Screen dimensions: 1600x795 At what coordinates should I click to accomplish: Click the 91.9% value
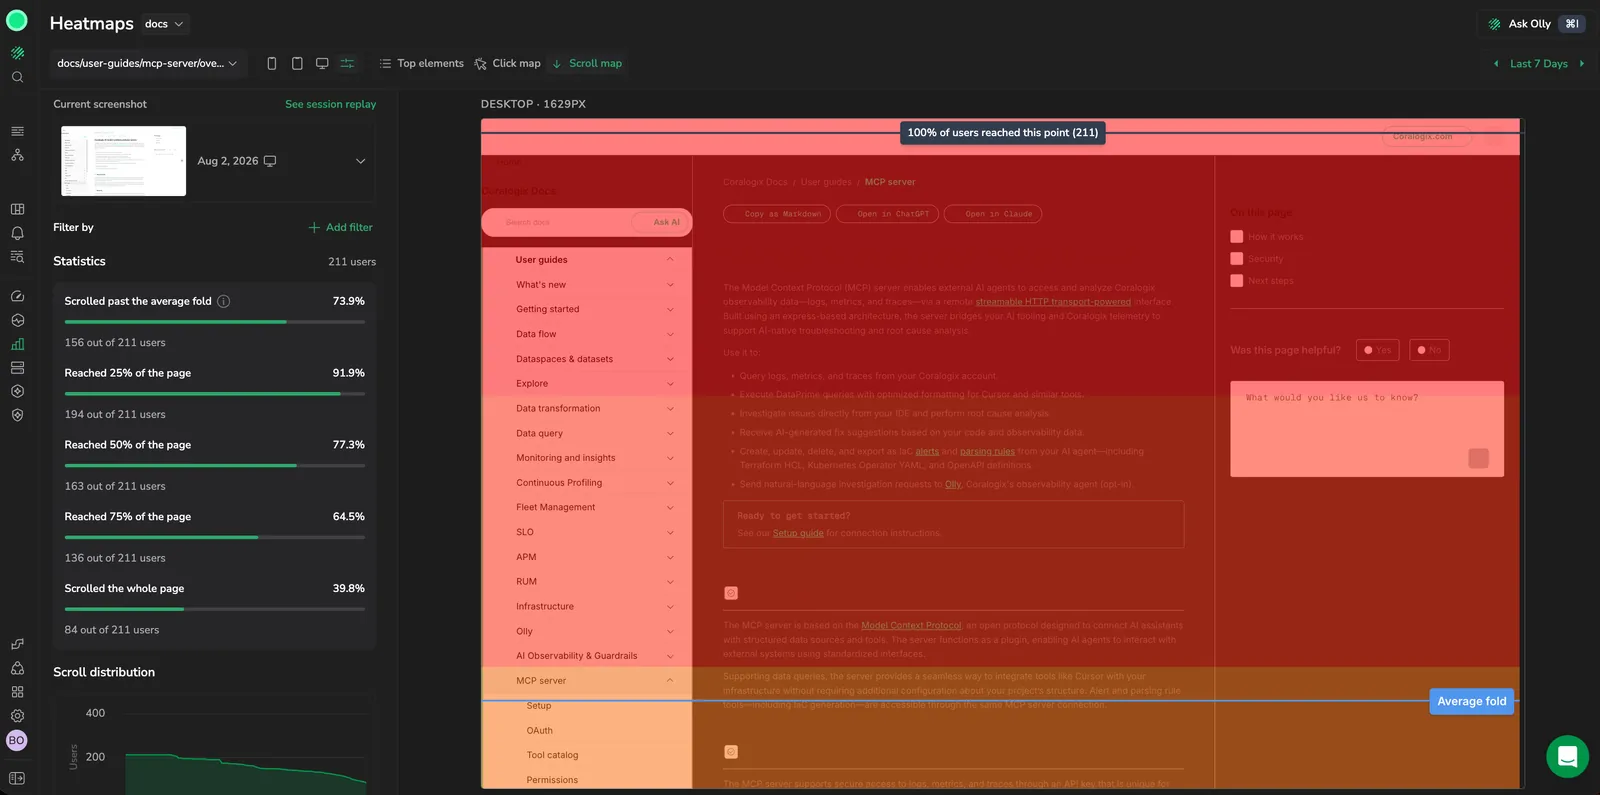348,373
